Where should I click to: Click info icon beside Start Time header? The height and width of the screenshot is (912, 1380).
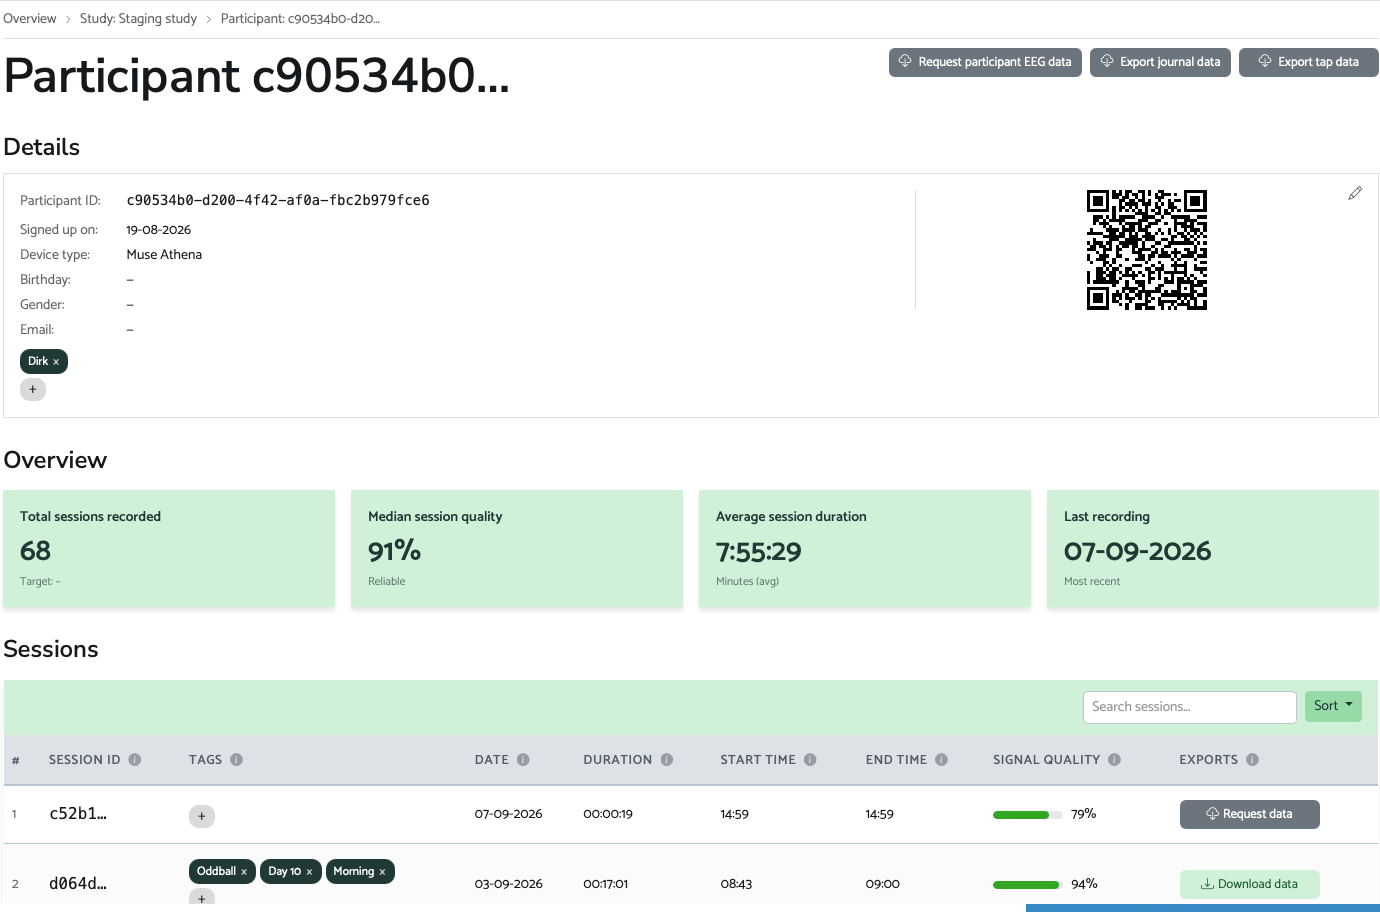click(x=810, y=760)
